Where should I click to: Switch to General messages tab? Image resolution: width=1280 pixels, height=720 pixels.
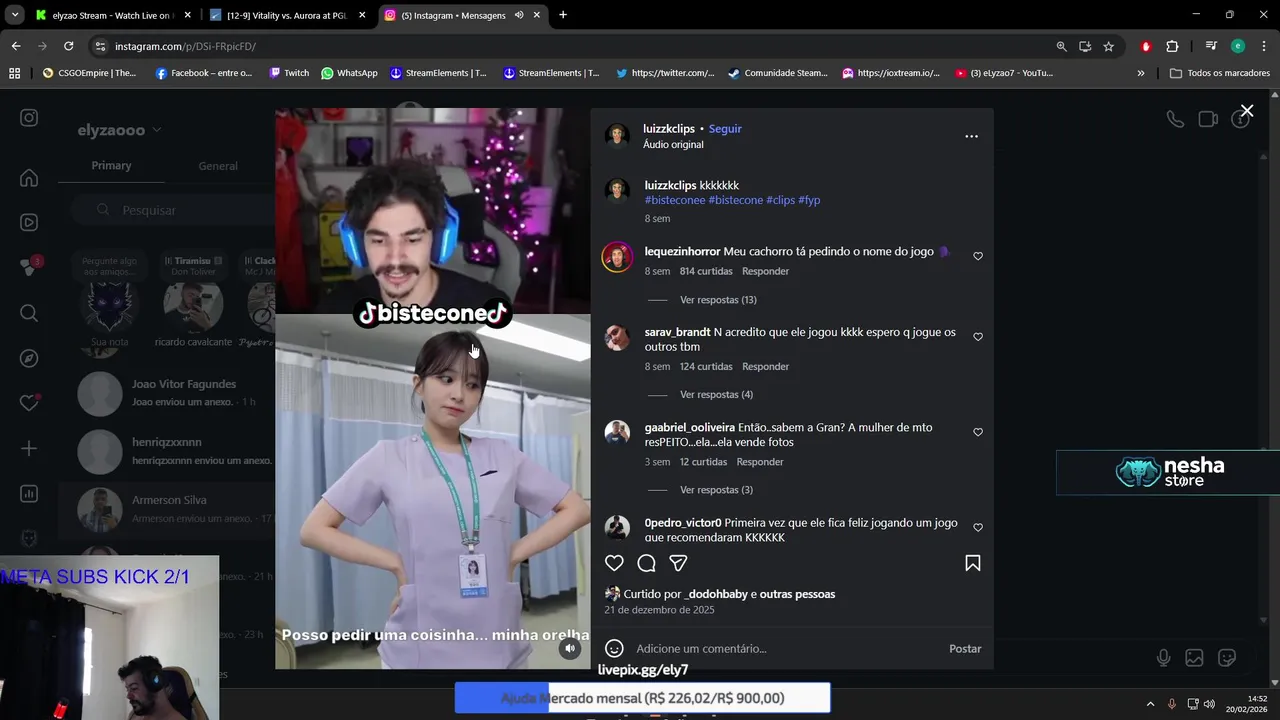[x=218, y=166]
